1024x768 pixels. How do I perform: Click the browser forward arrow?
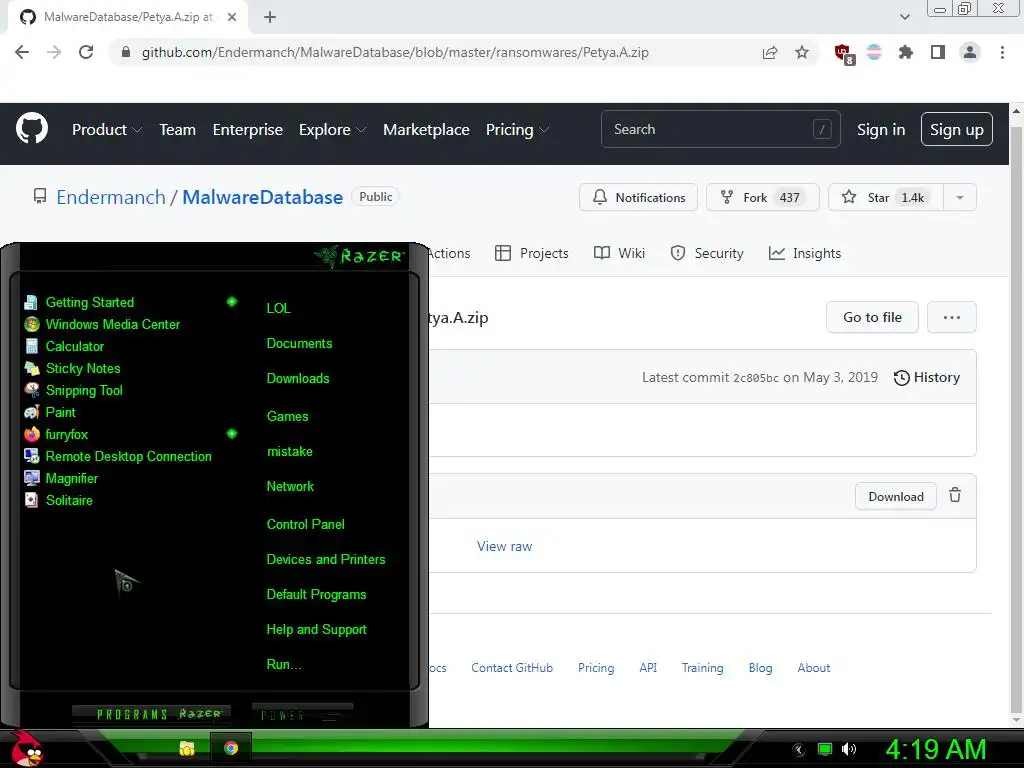click(x=54, y=52)
